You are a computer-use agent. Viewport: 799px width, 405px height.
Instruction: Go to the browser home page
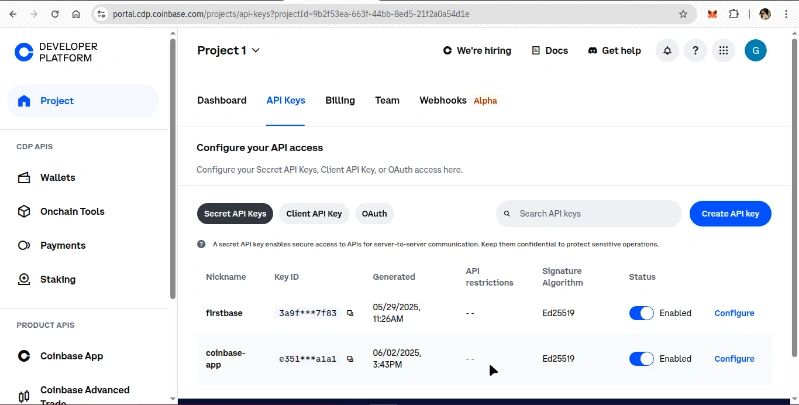coord(76,14)
